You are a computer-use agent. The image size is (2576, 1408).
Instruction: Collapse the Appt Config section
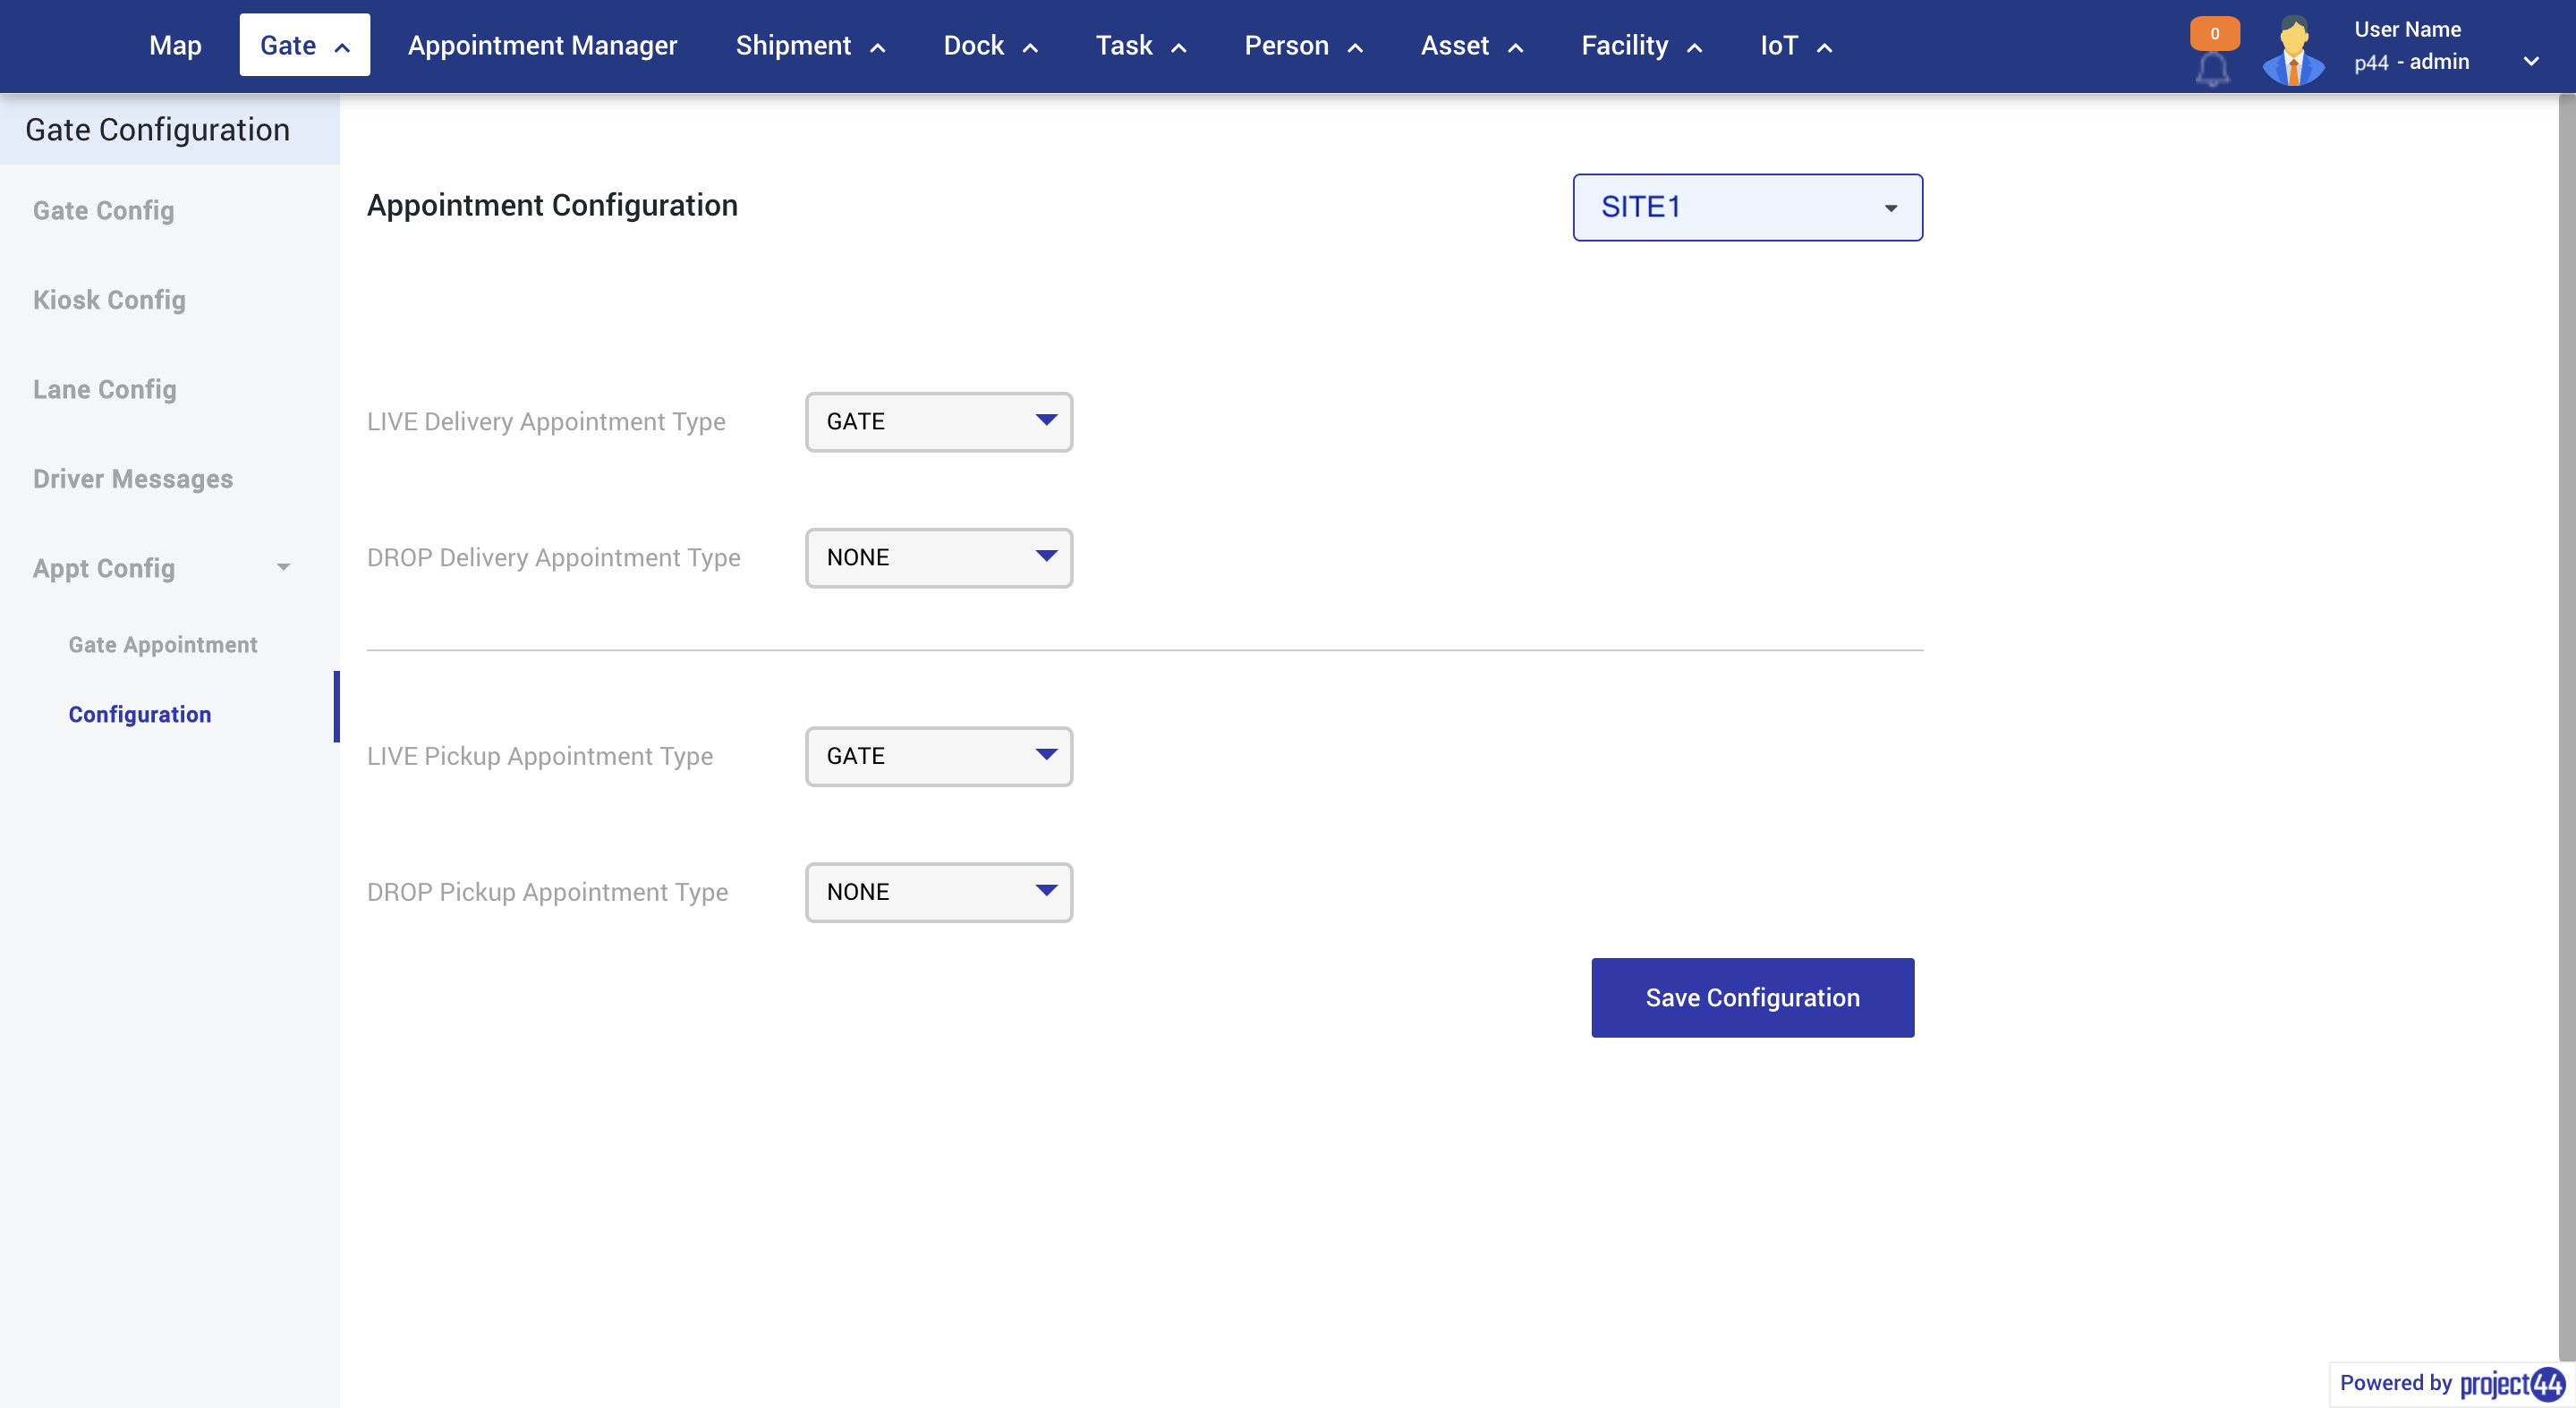click(x=284, y=567)
